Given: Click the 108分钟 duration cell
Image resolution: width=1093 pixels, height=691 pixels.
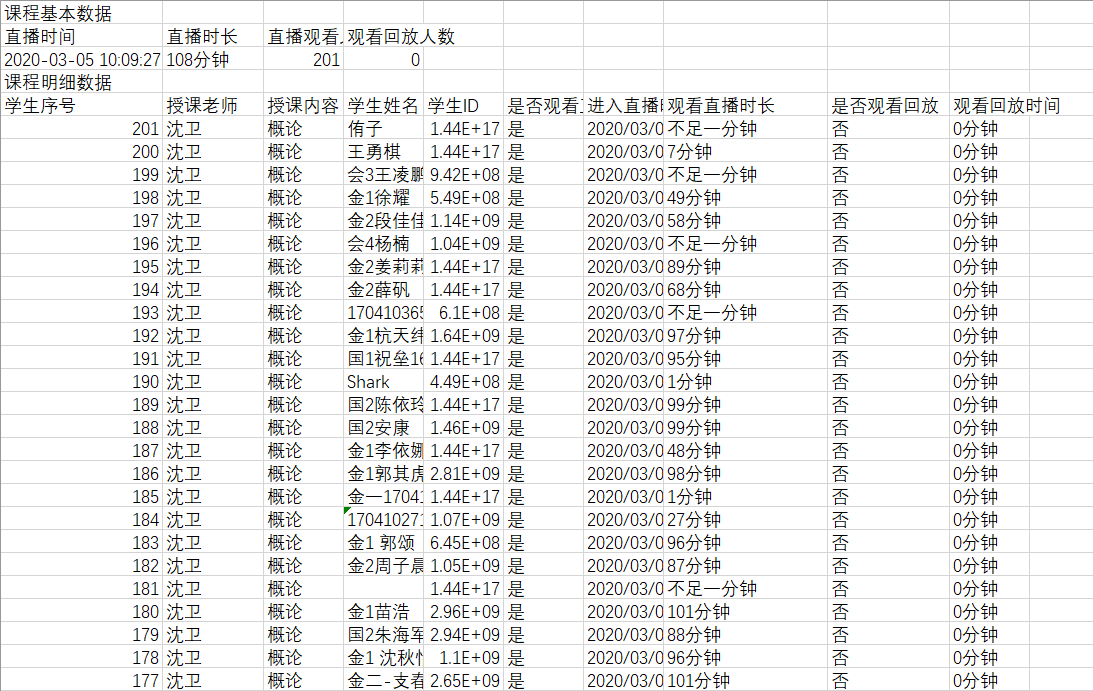Looking at the screenshot, I should click(198, 60).
